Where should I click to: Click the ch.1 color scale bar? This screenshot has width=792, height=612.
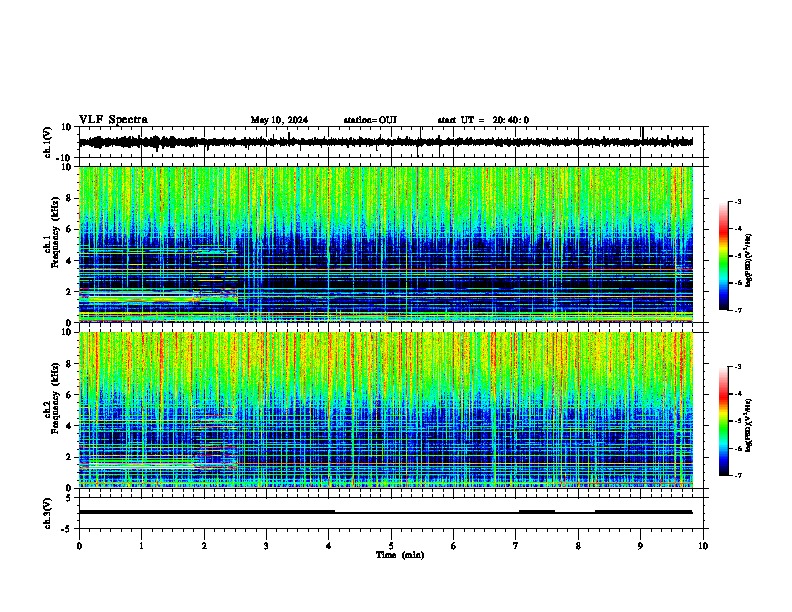[x=723, y=256]
